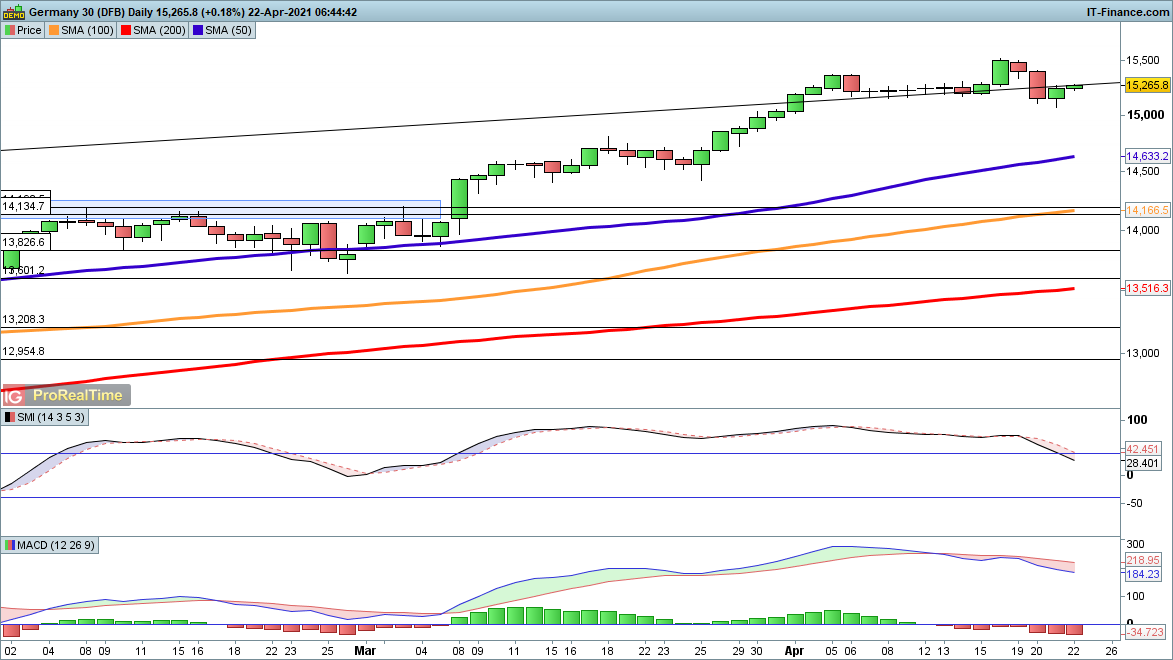1173x660 pixels.
Task: Click the DEMO candlestick icon in title bar
Action: tap(13, 12)
